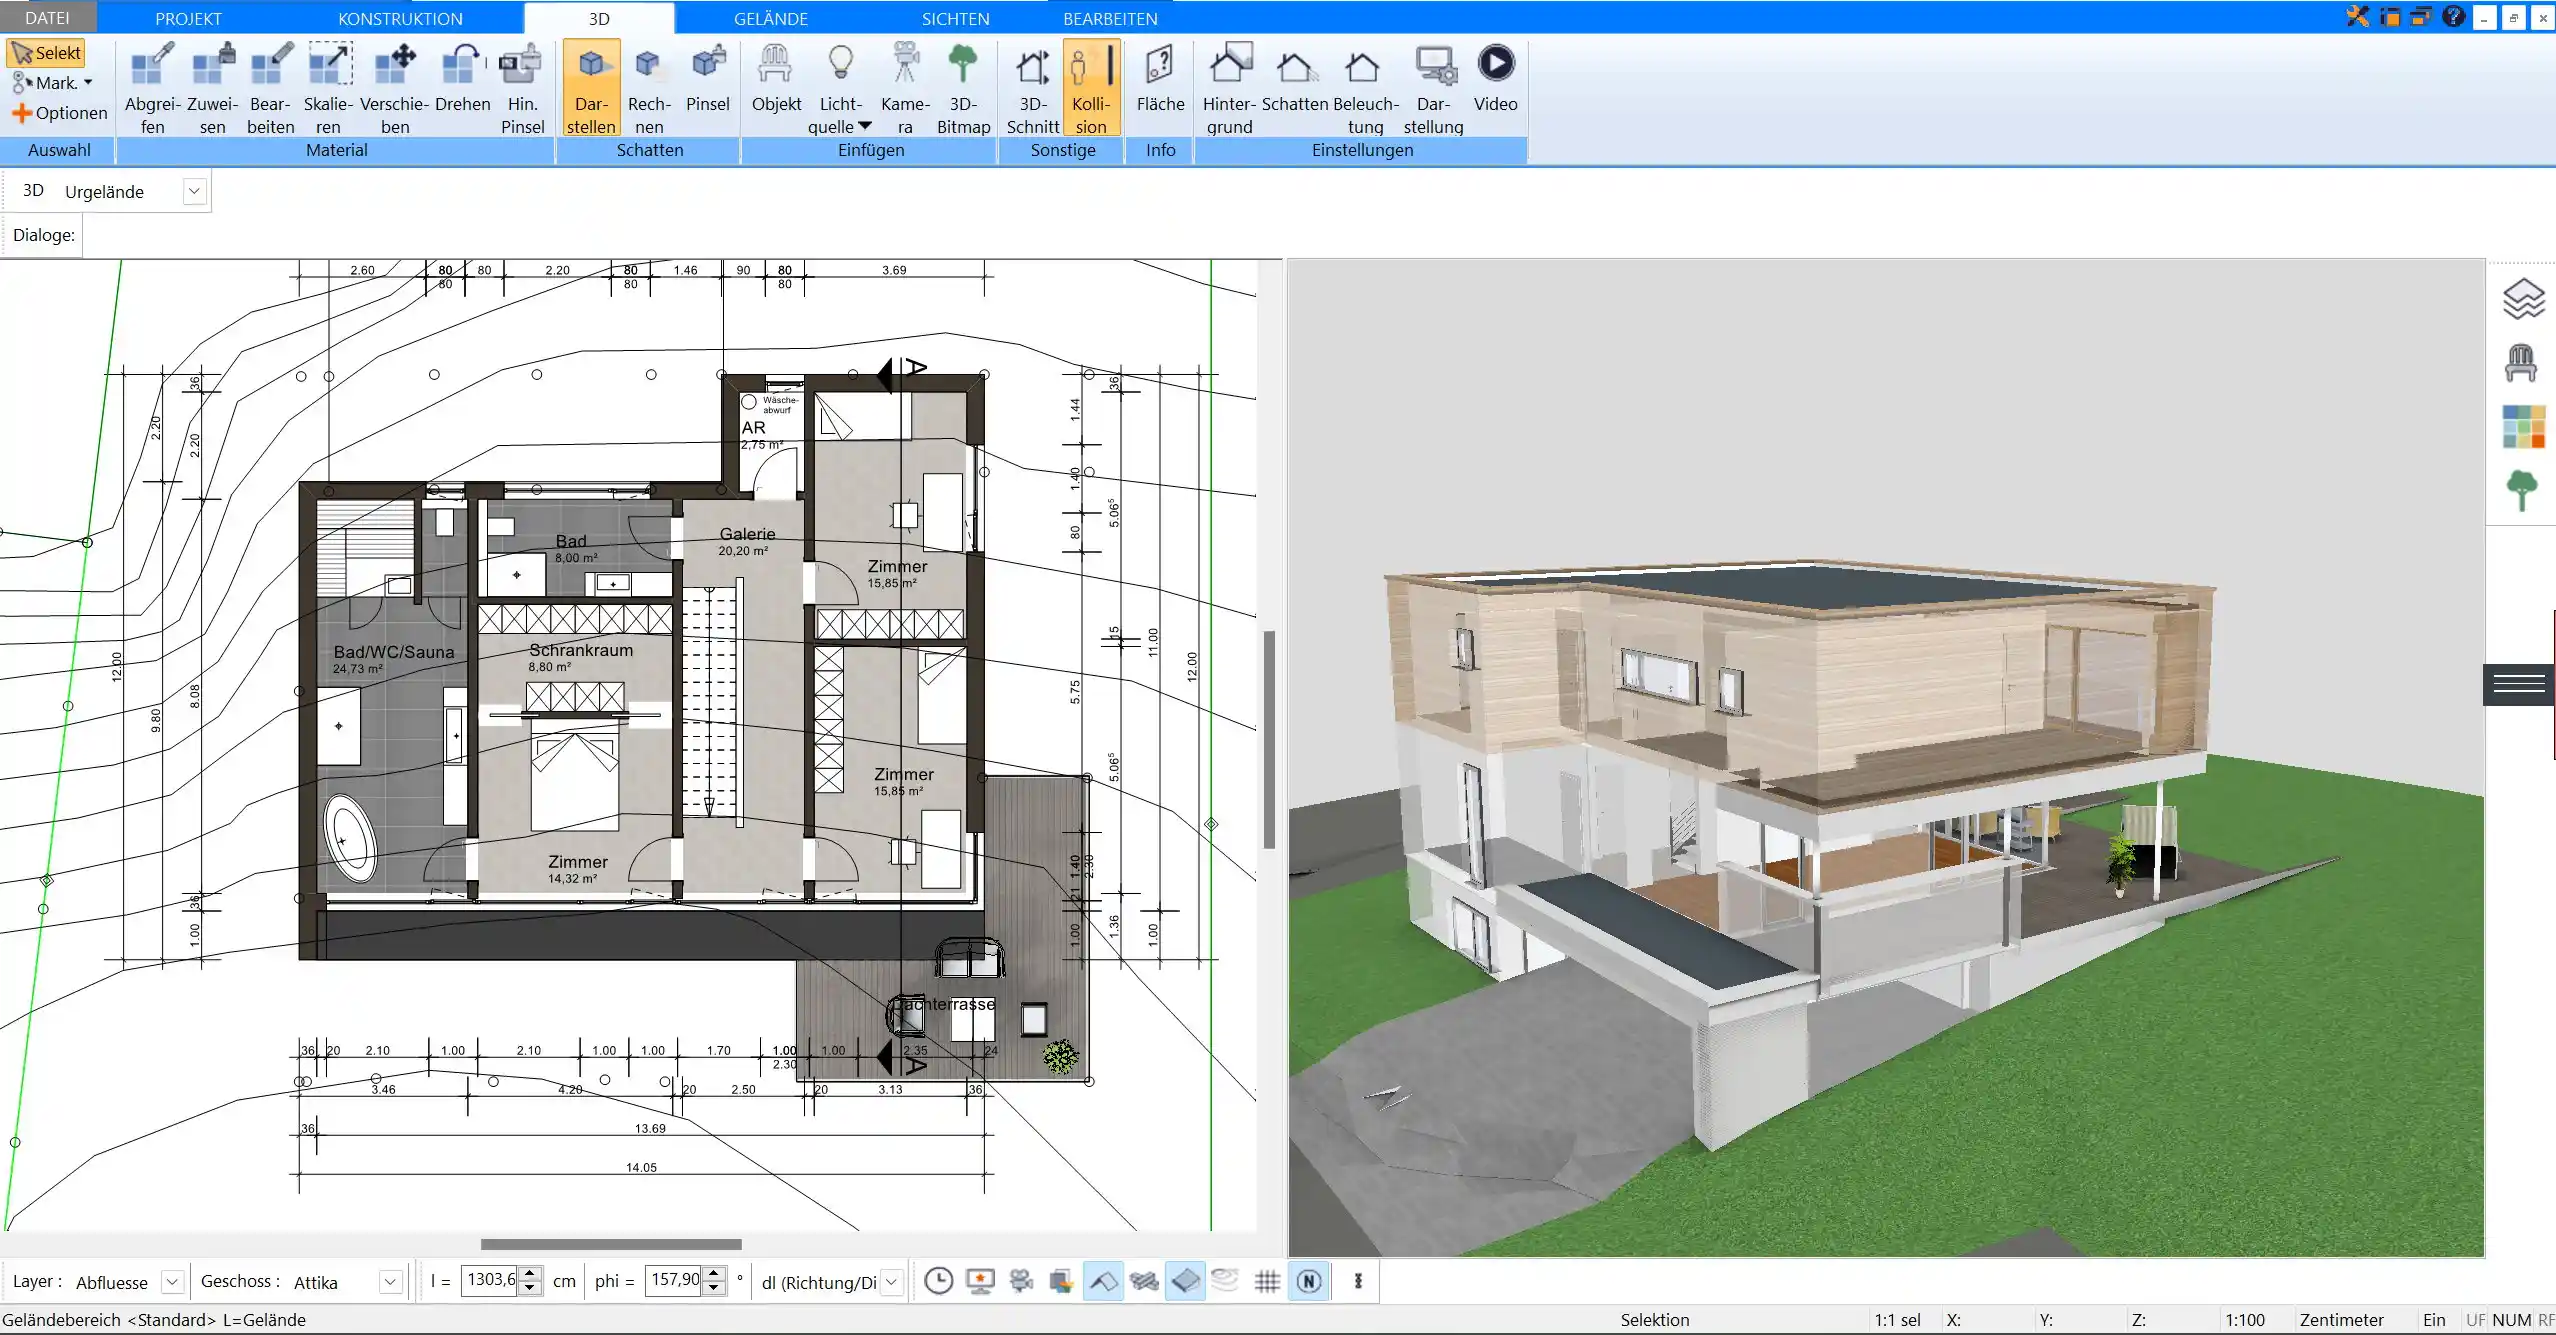
Task: Expand the bottom toolbar overflow handle
Action: [x=1358, y=1281]
